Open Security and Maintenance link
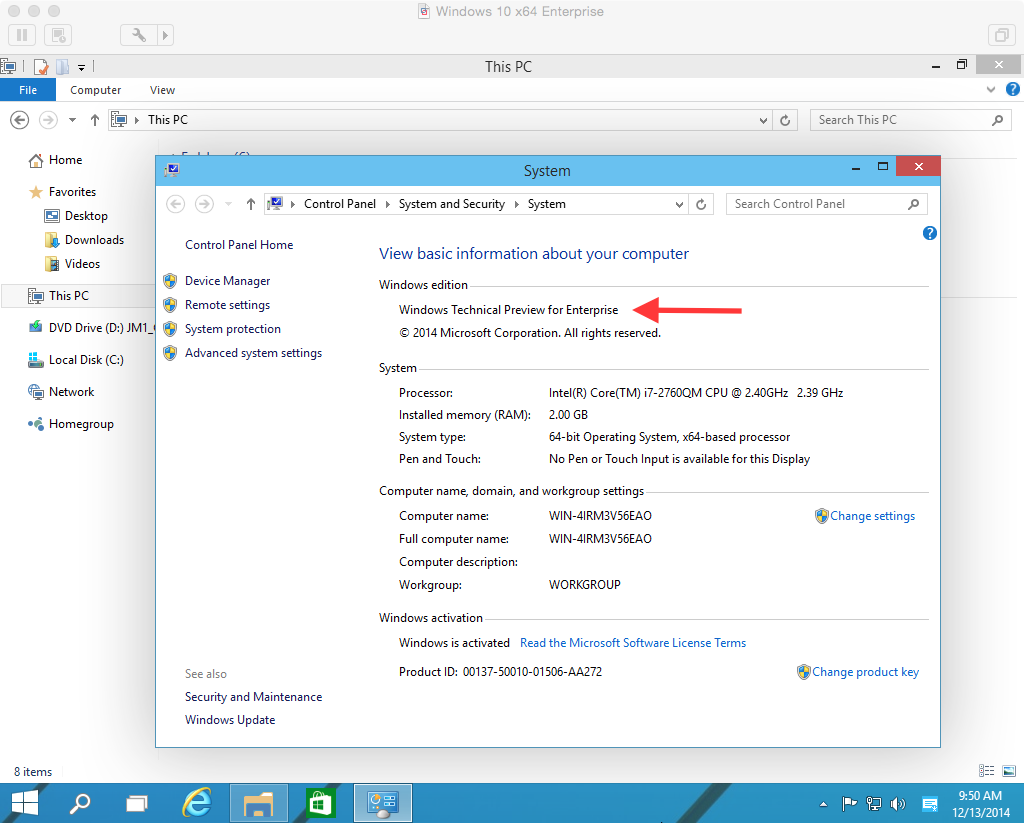 (x=253, y=697)
